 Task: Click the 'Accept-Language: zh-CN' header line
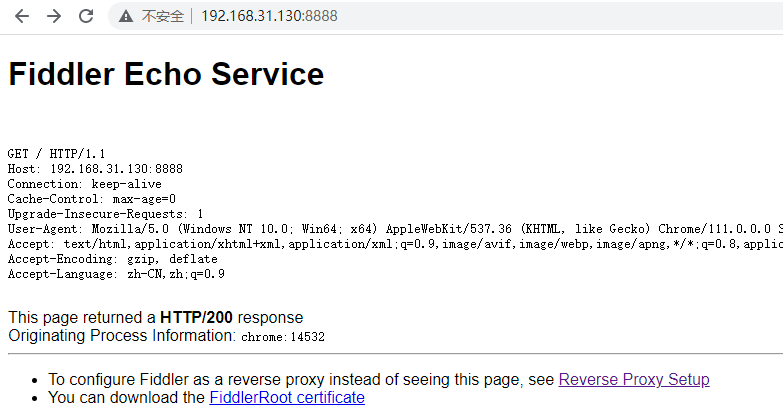click(x=116, y=274)
